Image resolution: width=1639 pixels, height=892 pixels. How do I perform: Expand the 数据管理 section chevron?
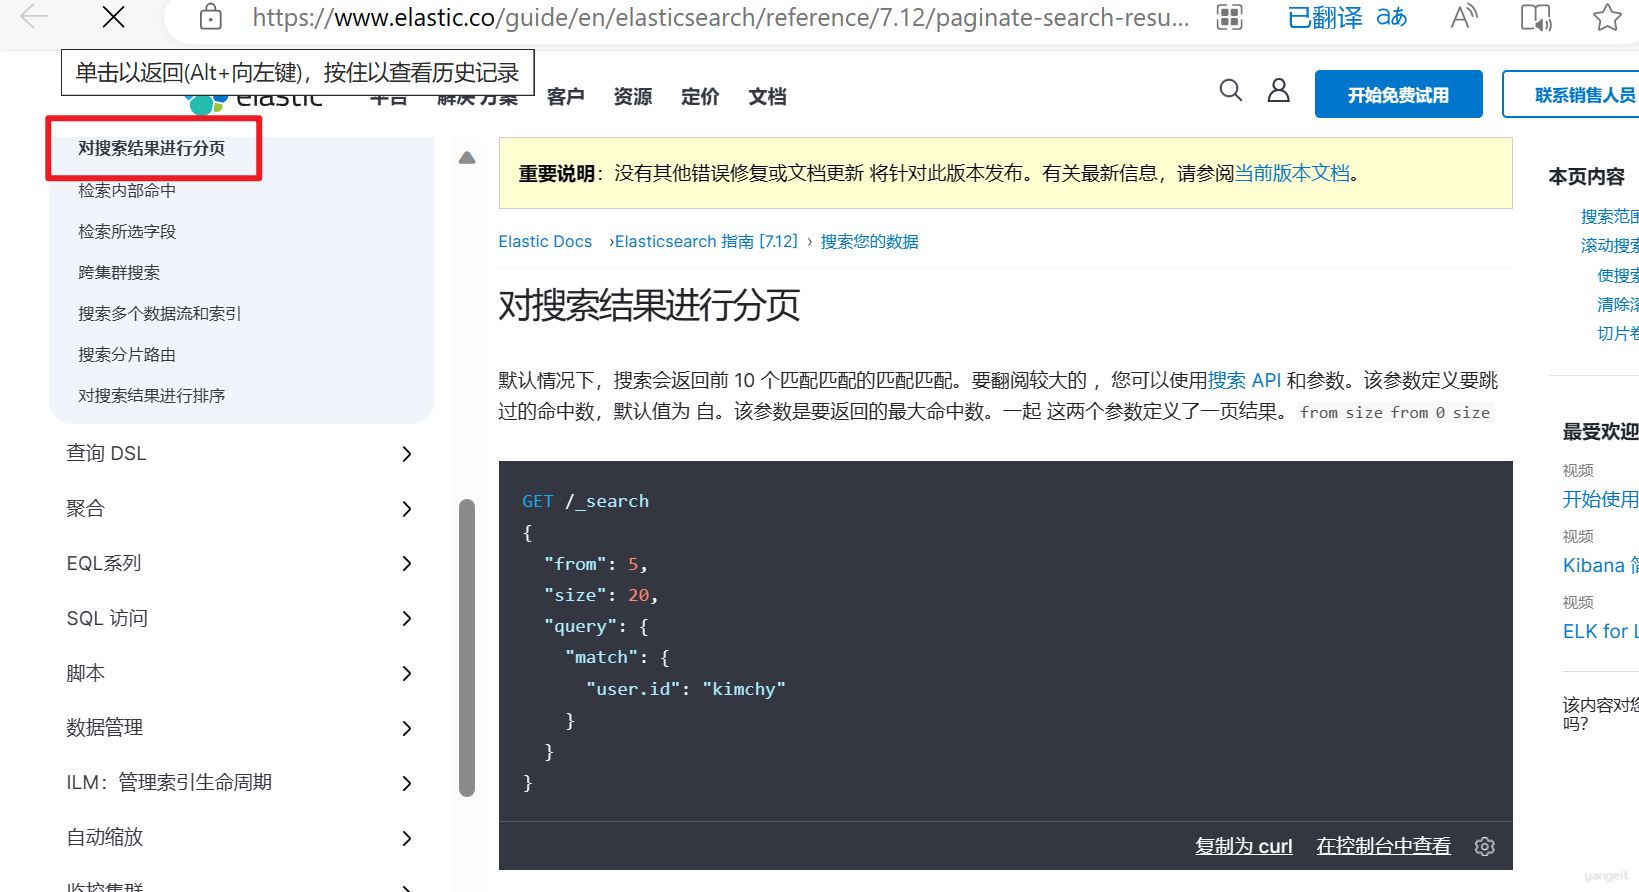406,728
